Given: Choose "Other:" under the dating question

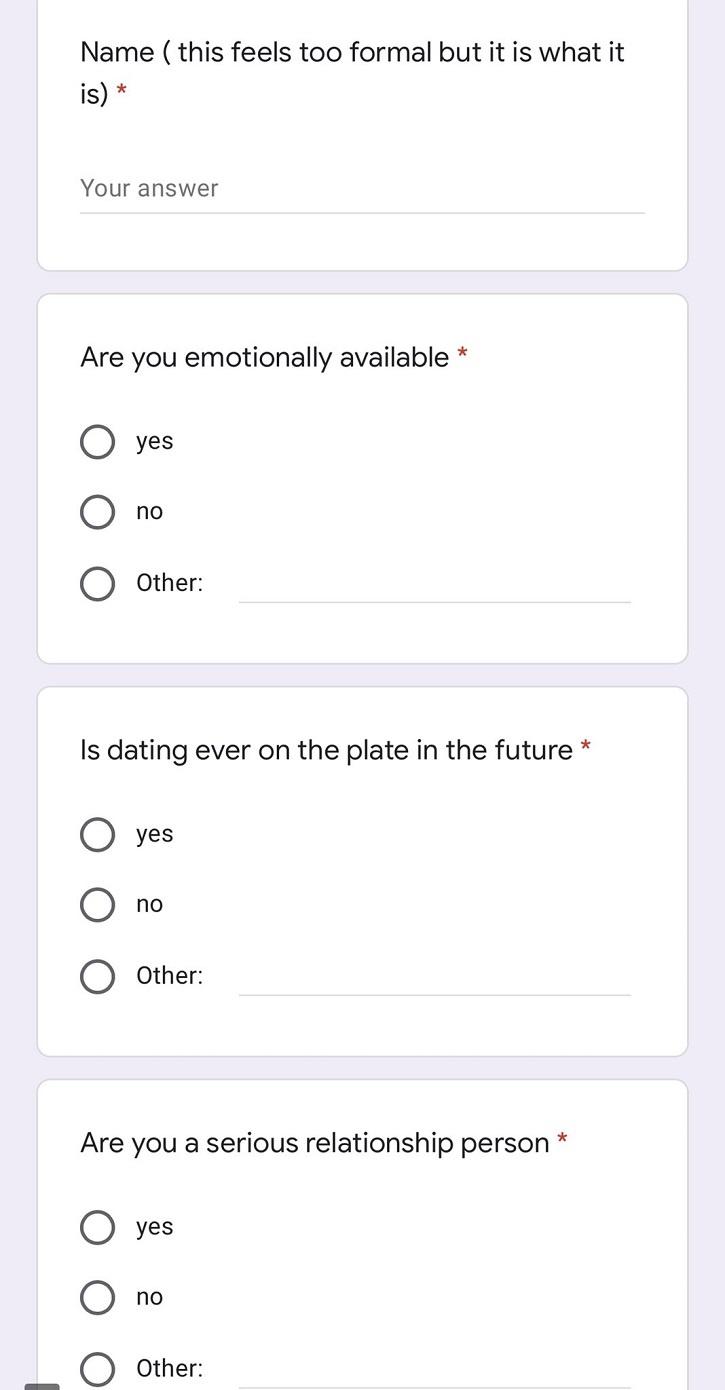Looking at the screenshot, I should pyautogui.click(x=97, y=976).
